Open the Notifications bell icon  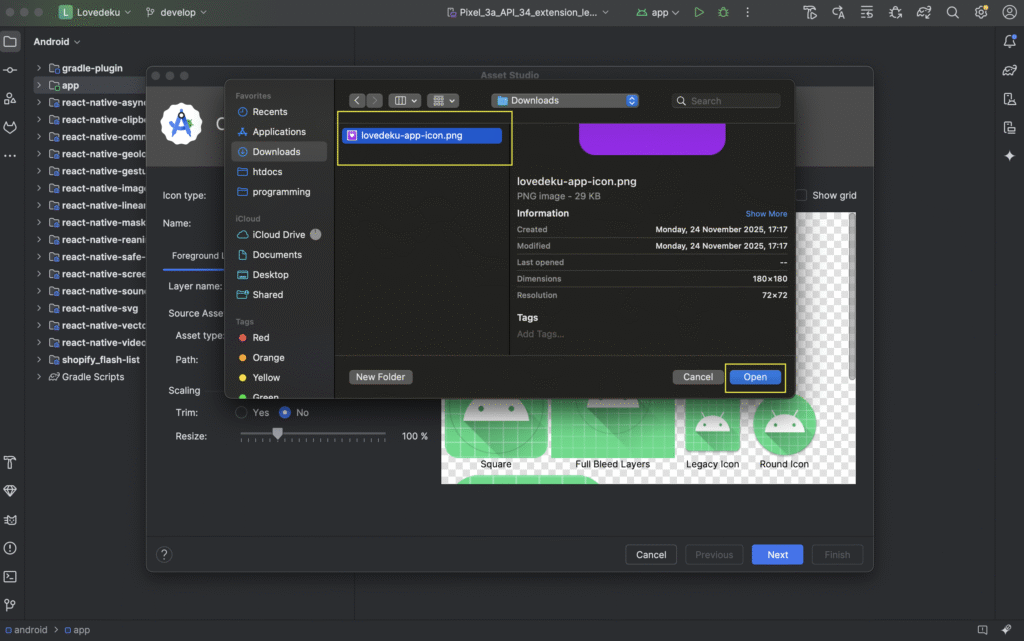1009,42
